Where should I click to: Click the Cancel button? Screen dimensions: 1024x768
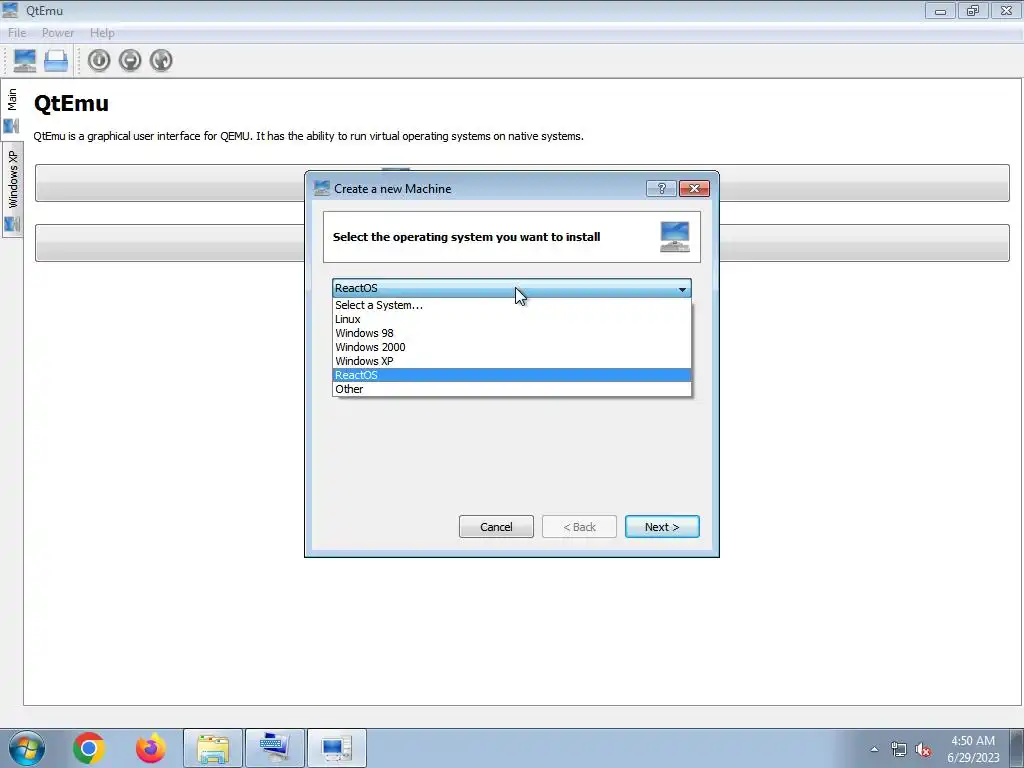(x=496, y=527)
